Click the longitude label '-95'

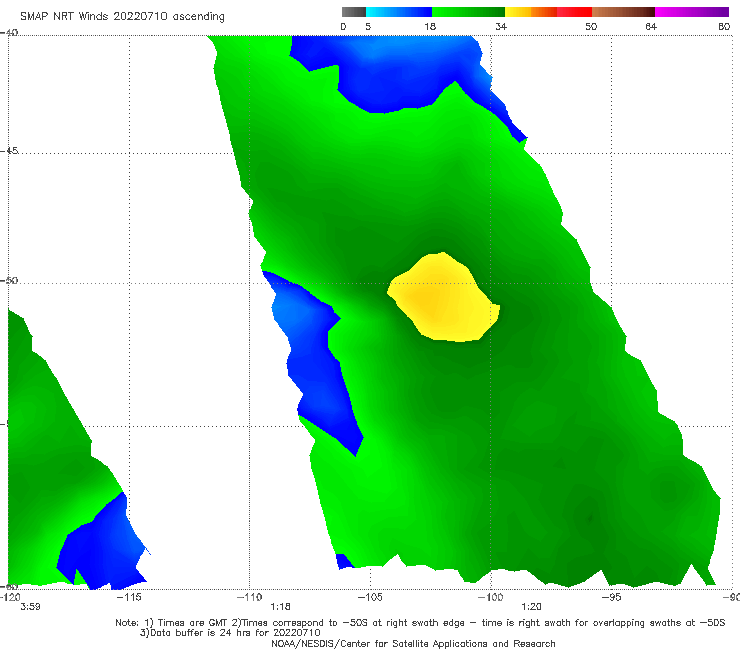(612, 597)
